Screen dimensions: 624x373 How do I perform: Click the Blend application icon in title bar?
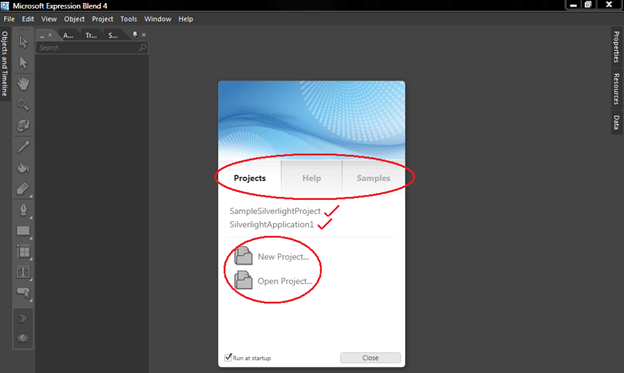coord(5,6)
